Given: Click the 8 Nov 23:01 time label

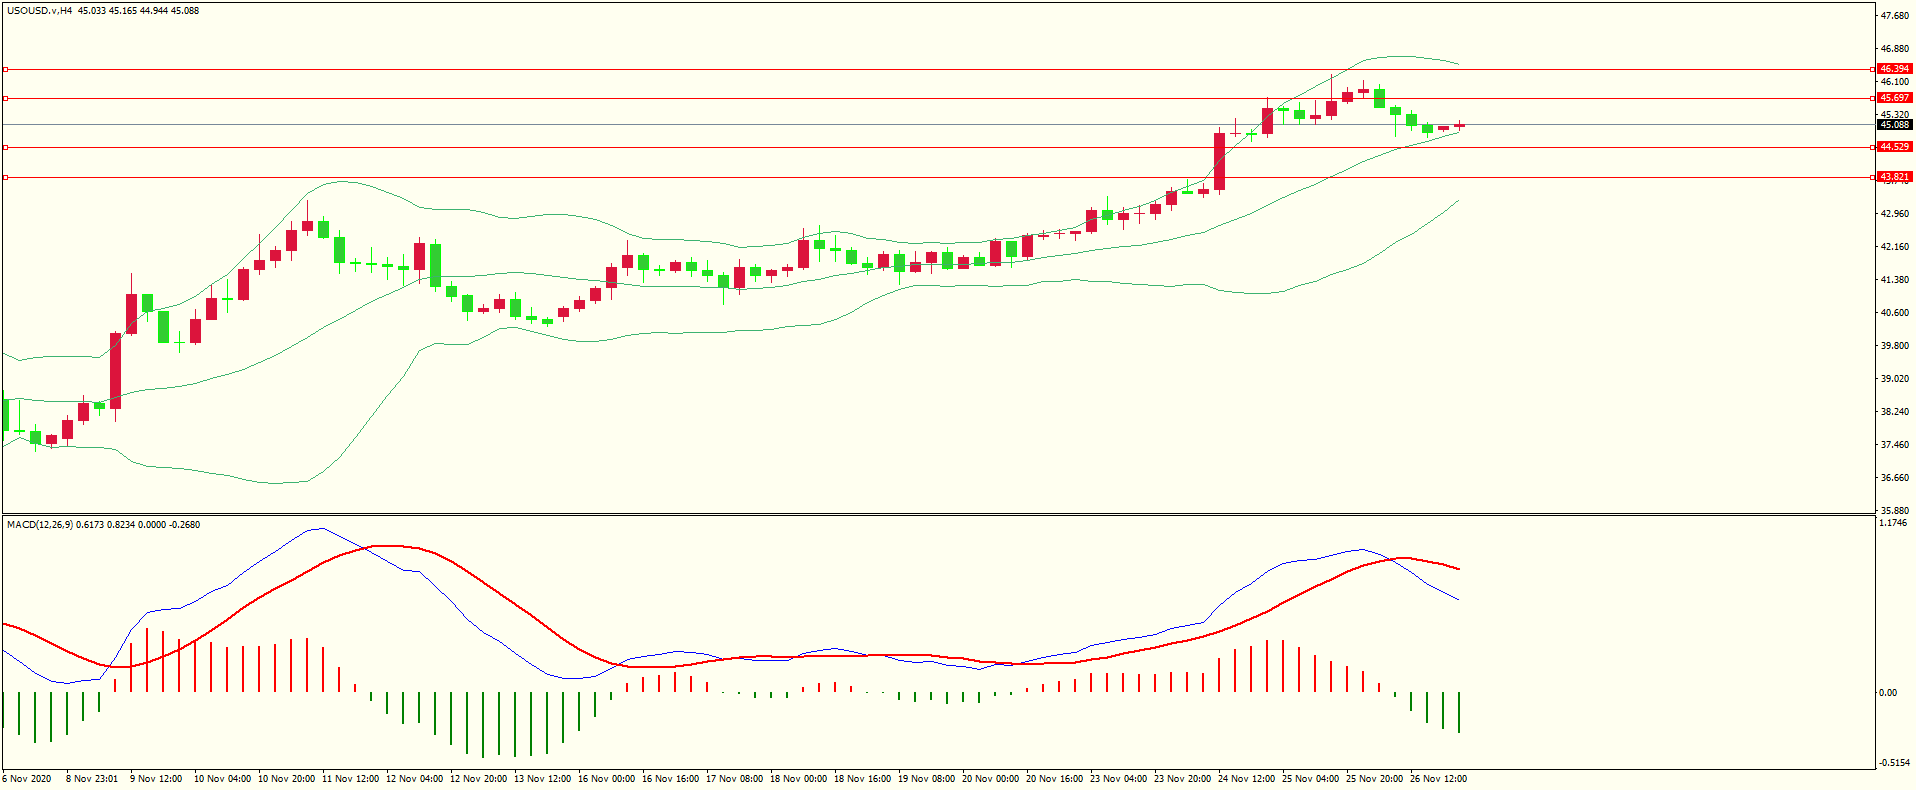Looking at the screenshot, I should coord(91,779).
